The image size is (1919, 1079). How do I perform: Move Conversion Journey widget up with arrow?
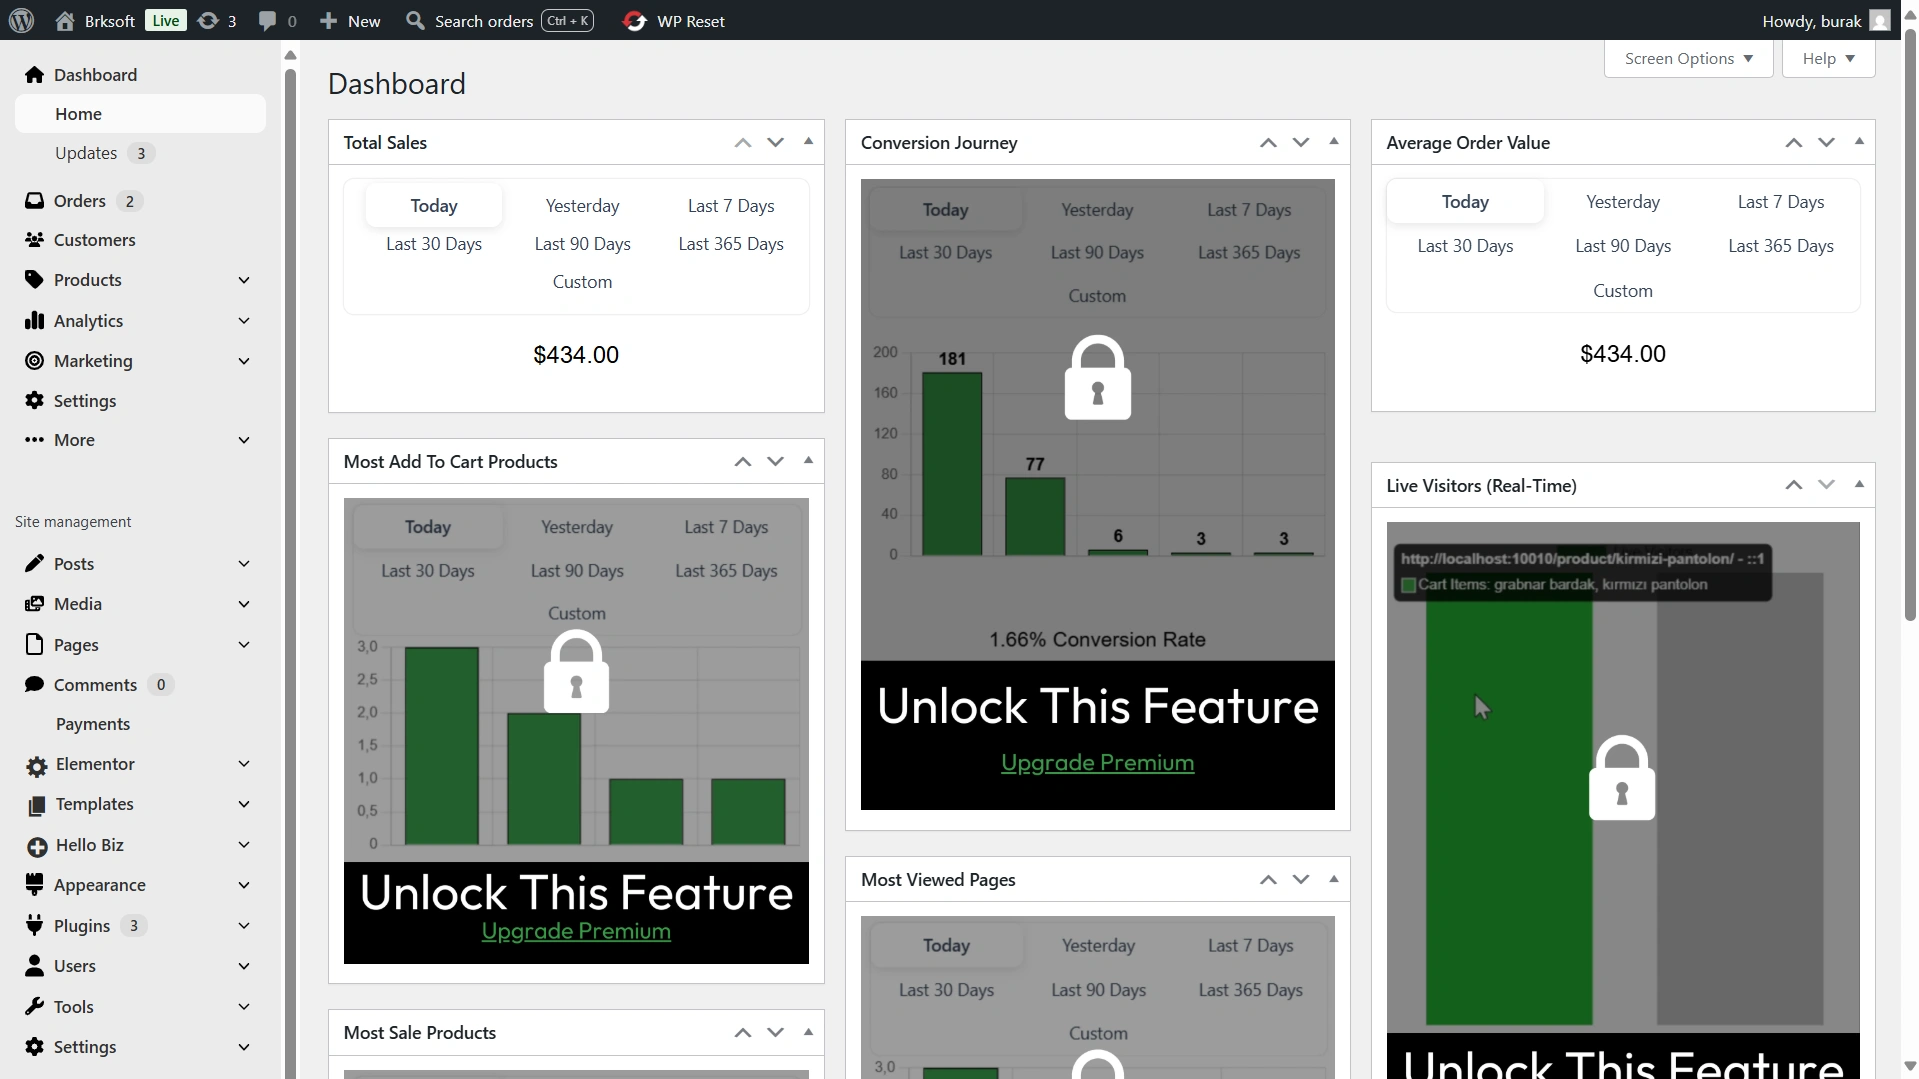pos(1268,143)
